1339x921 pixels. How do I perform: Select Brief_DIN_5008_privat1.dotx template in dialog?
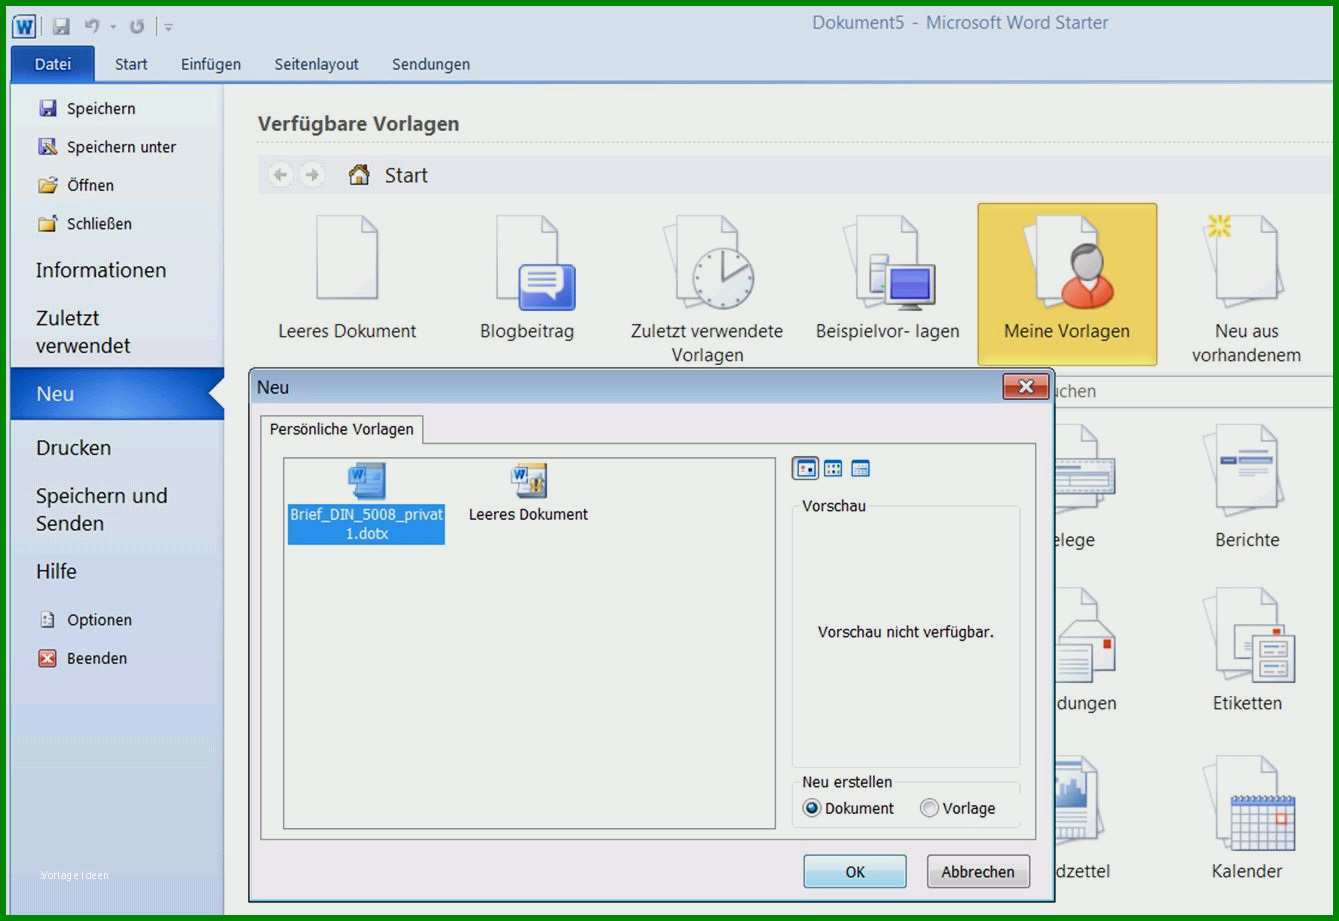pos(366,504)
